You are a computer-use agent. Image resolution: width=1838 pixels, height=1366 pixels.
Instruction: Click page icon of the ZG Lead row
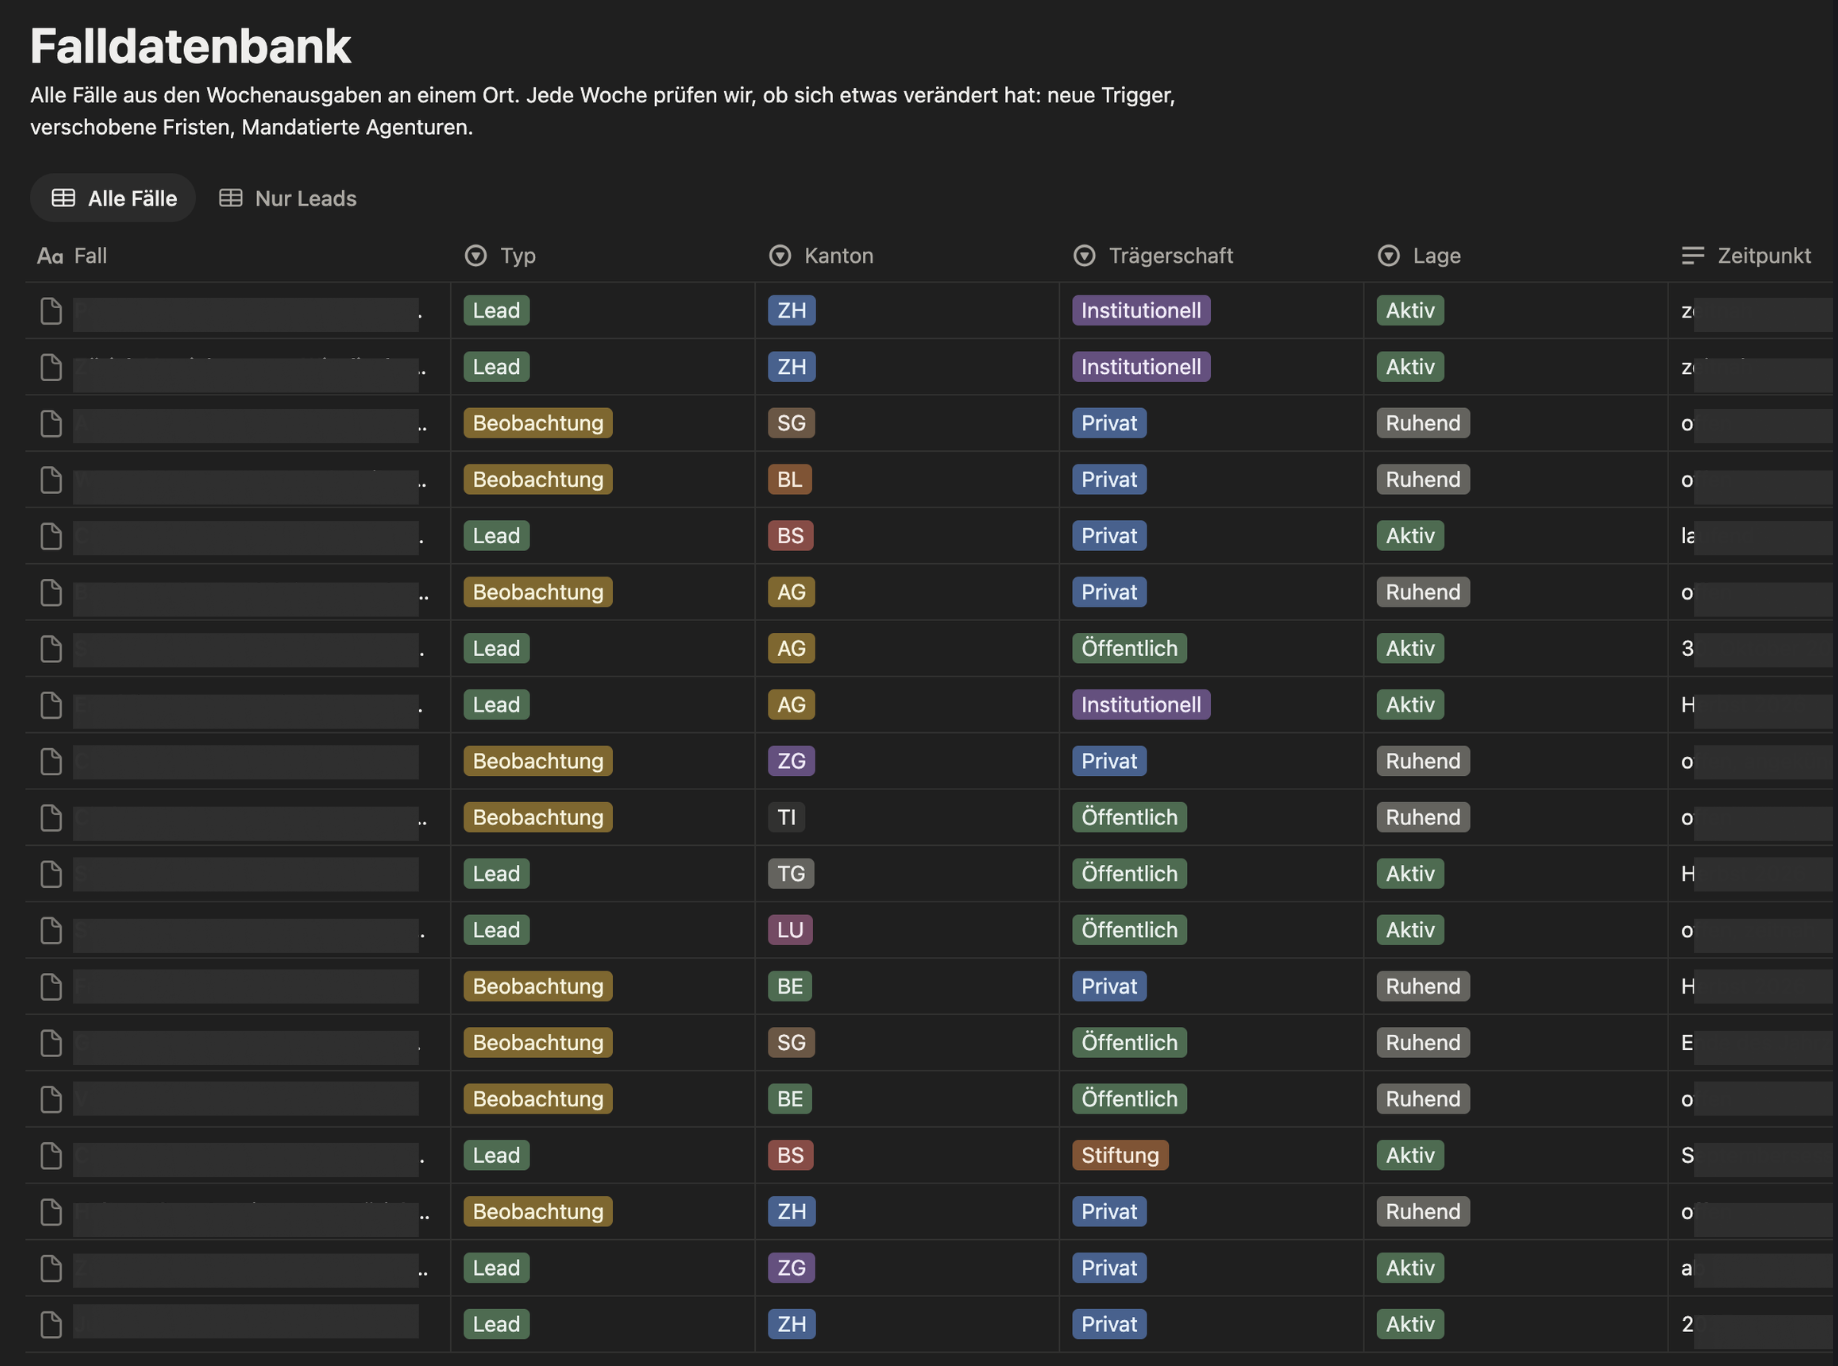tap(51, 1268)
